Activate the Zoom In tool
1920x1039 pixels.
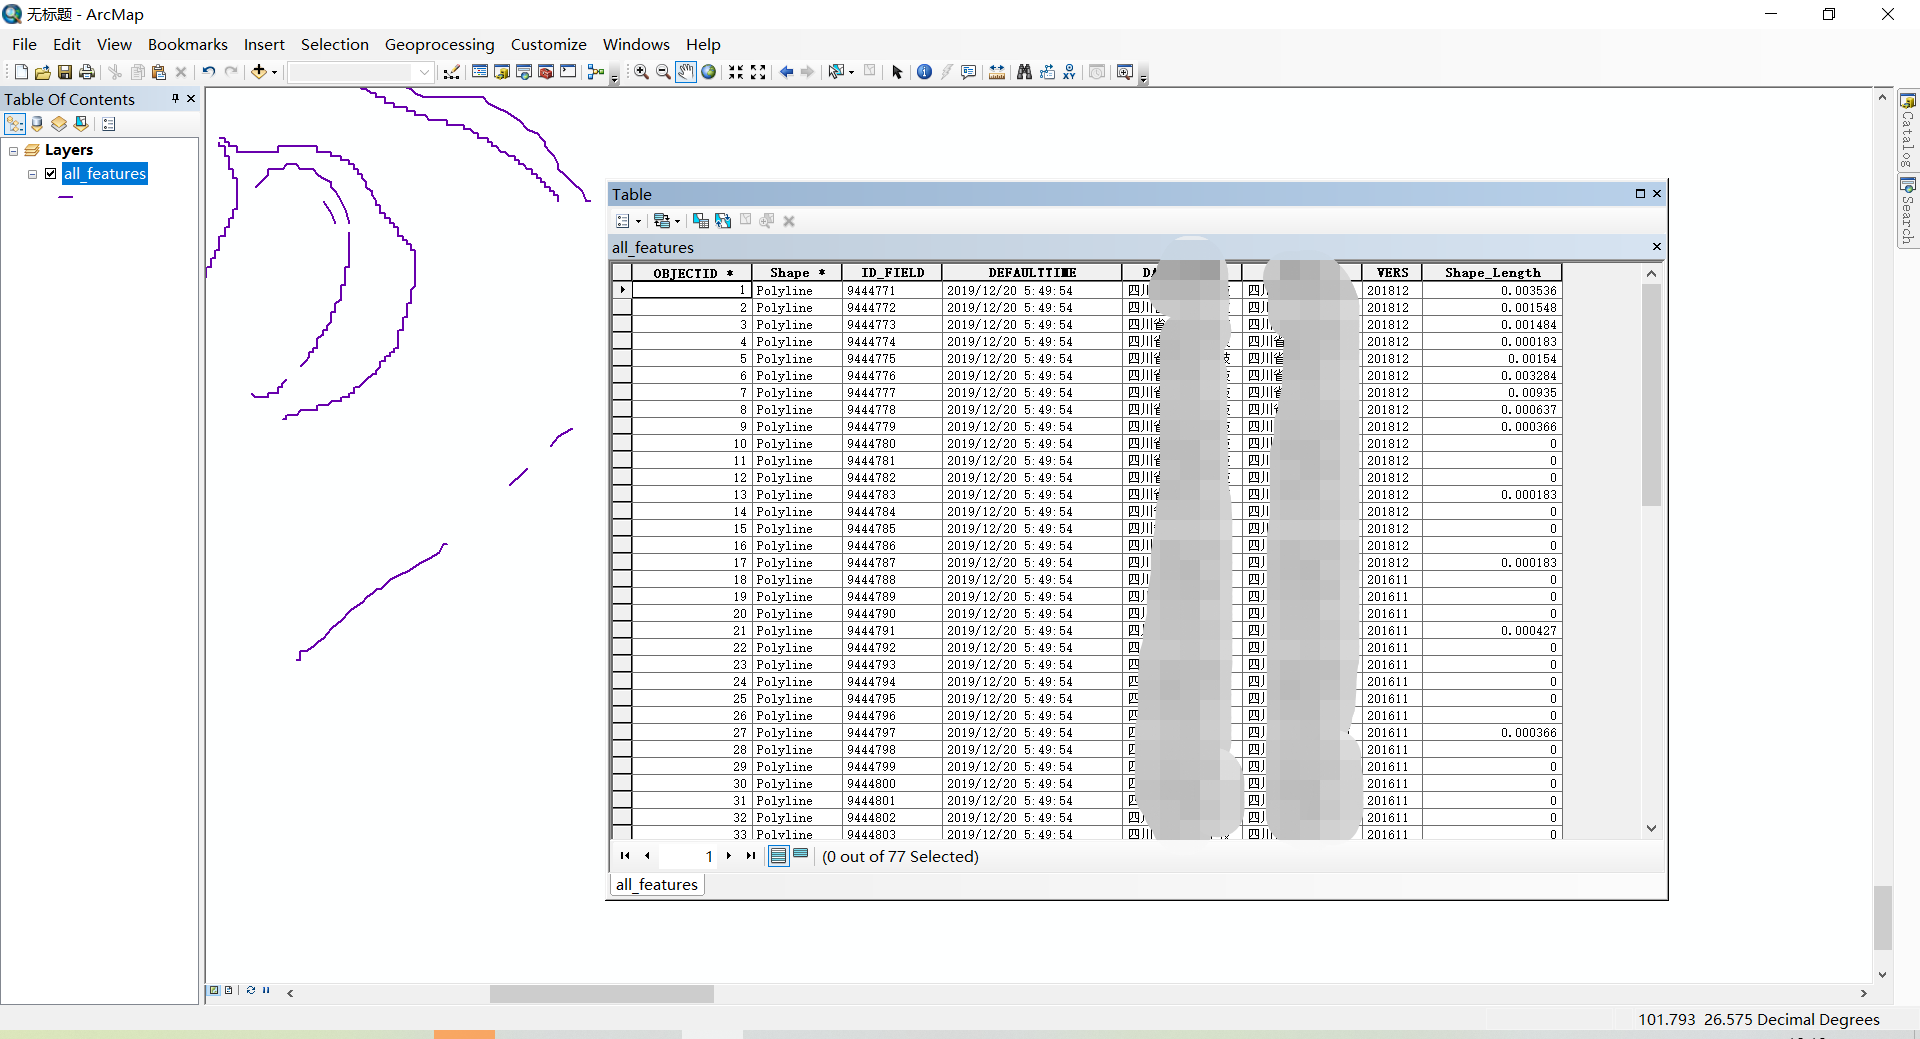click(x=640, y=72)
